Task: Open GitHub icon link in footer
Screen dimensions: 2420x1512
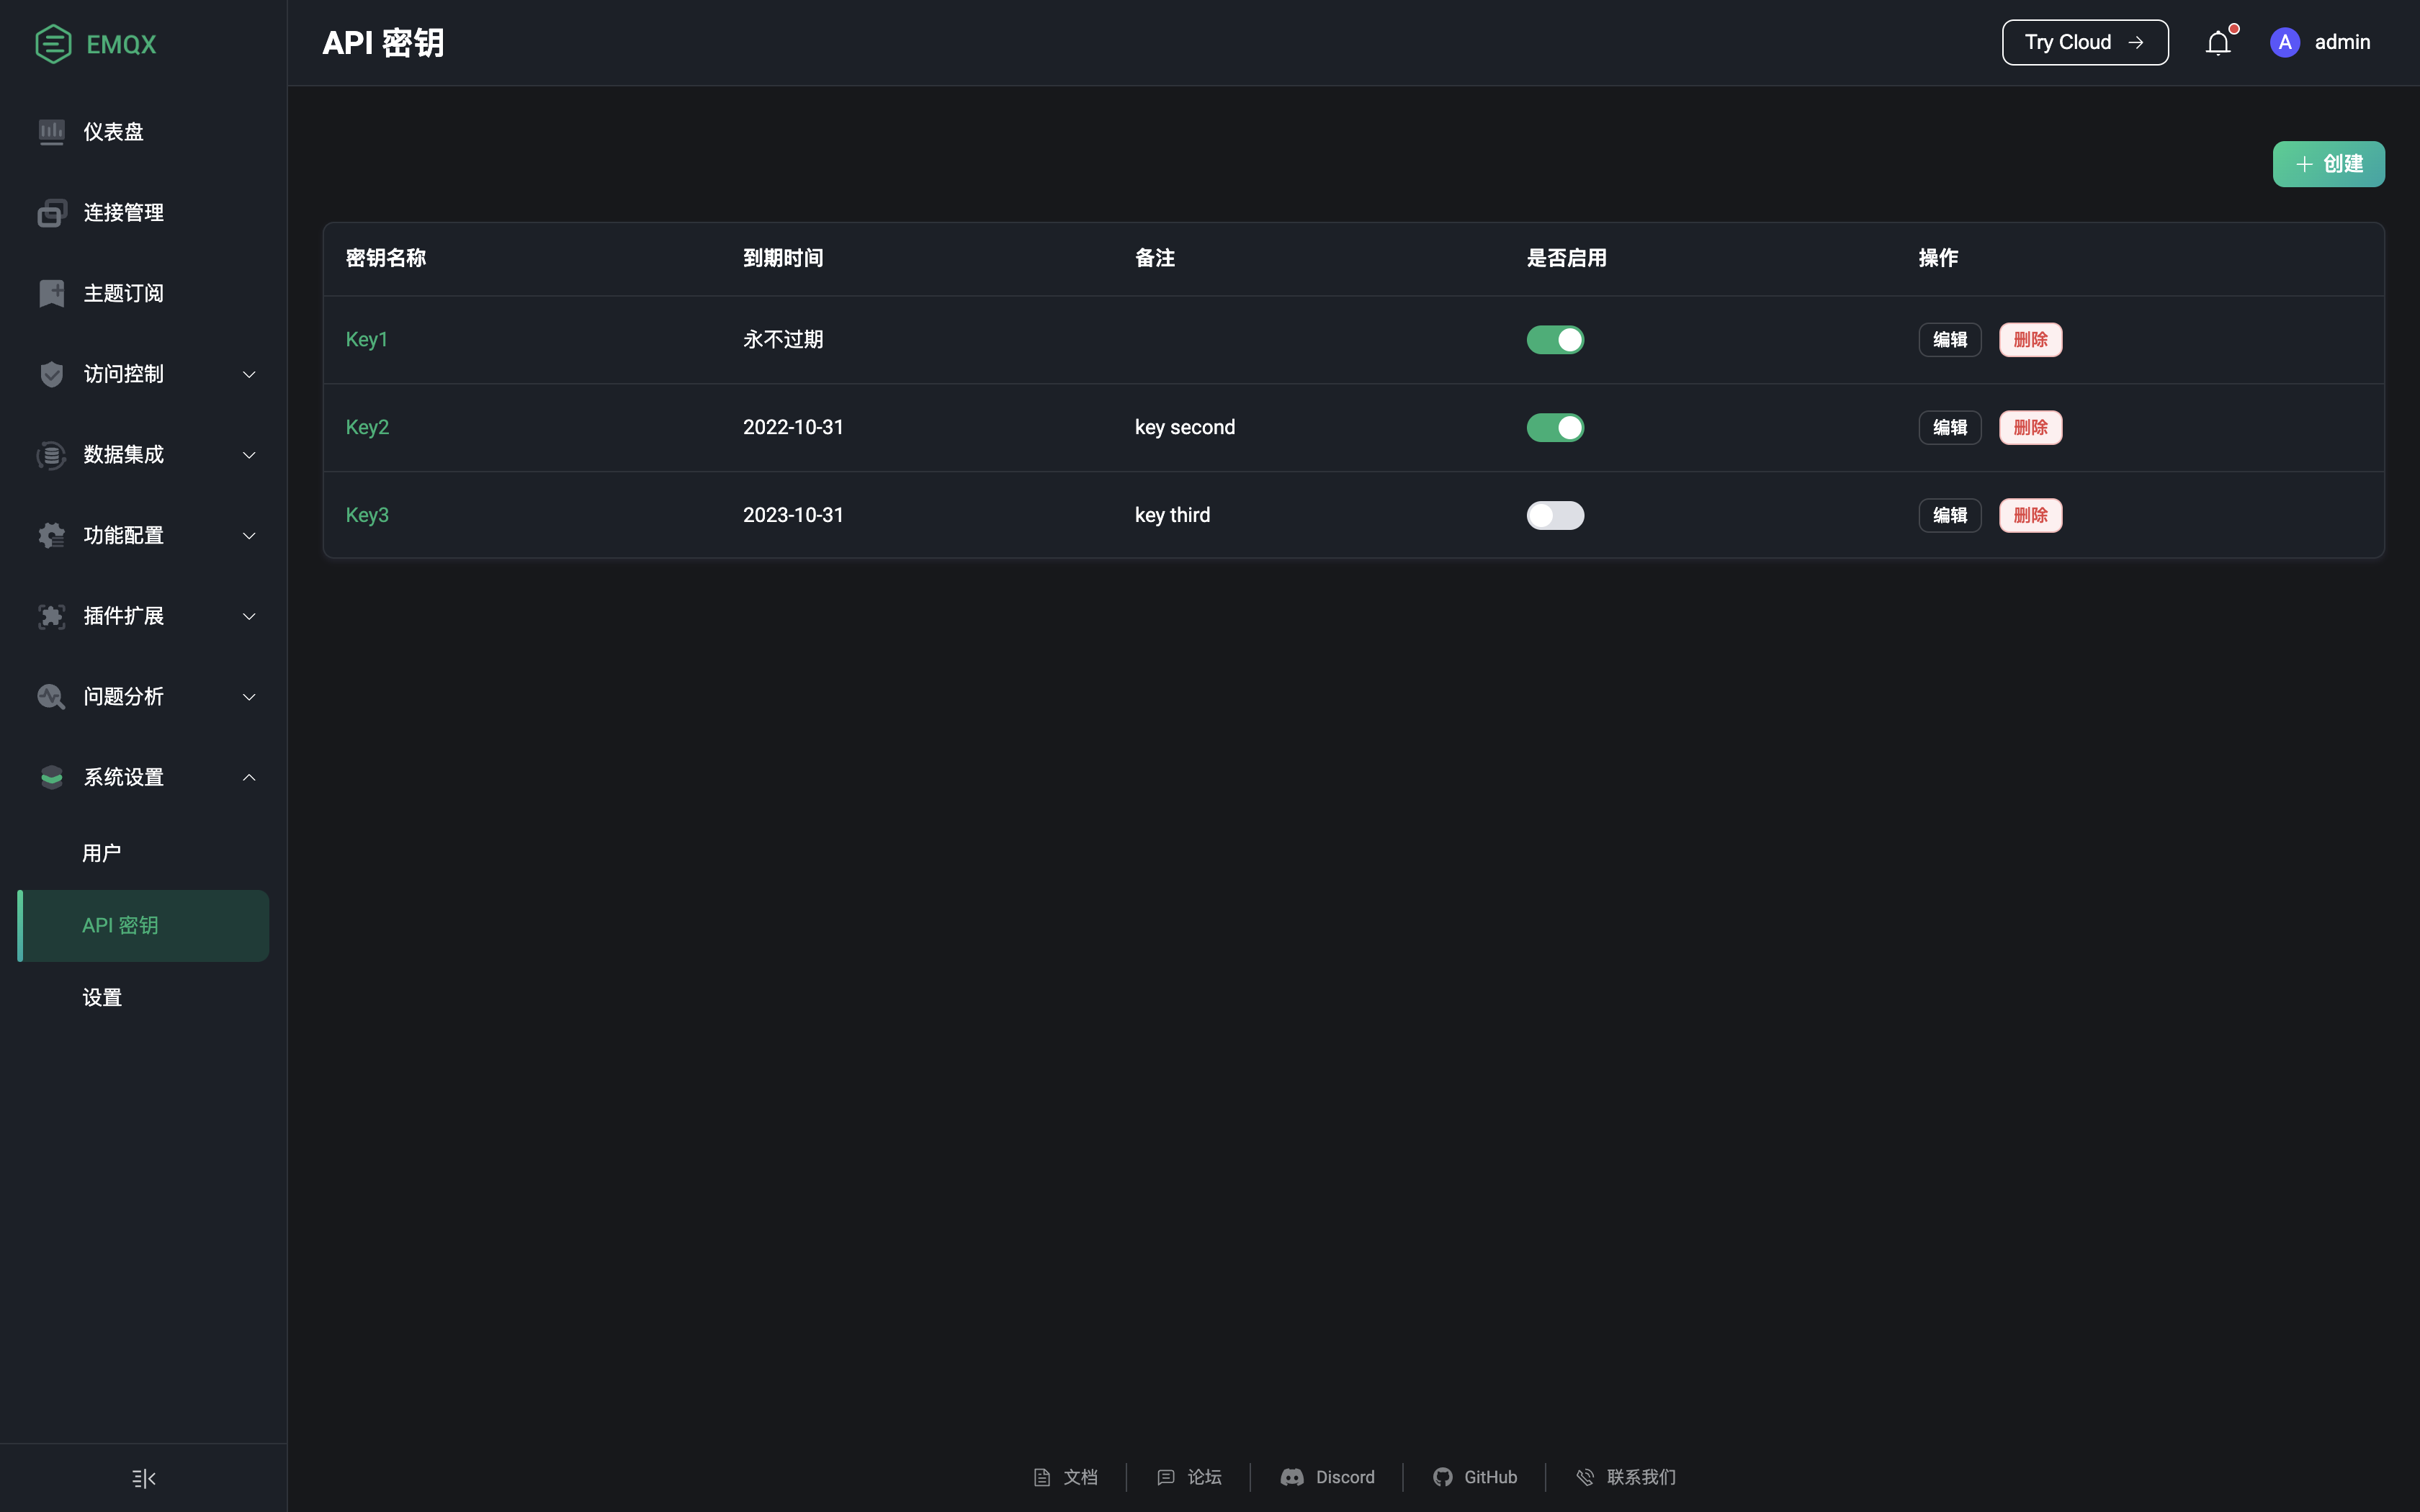Action: pyautogui.click(x=1442, y=1477)
